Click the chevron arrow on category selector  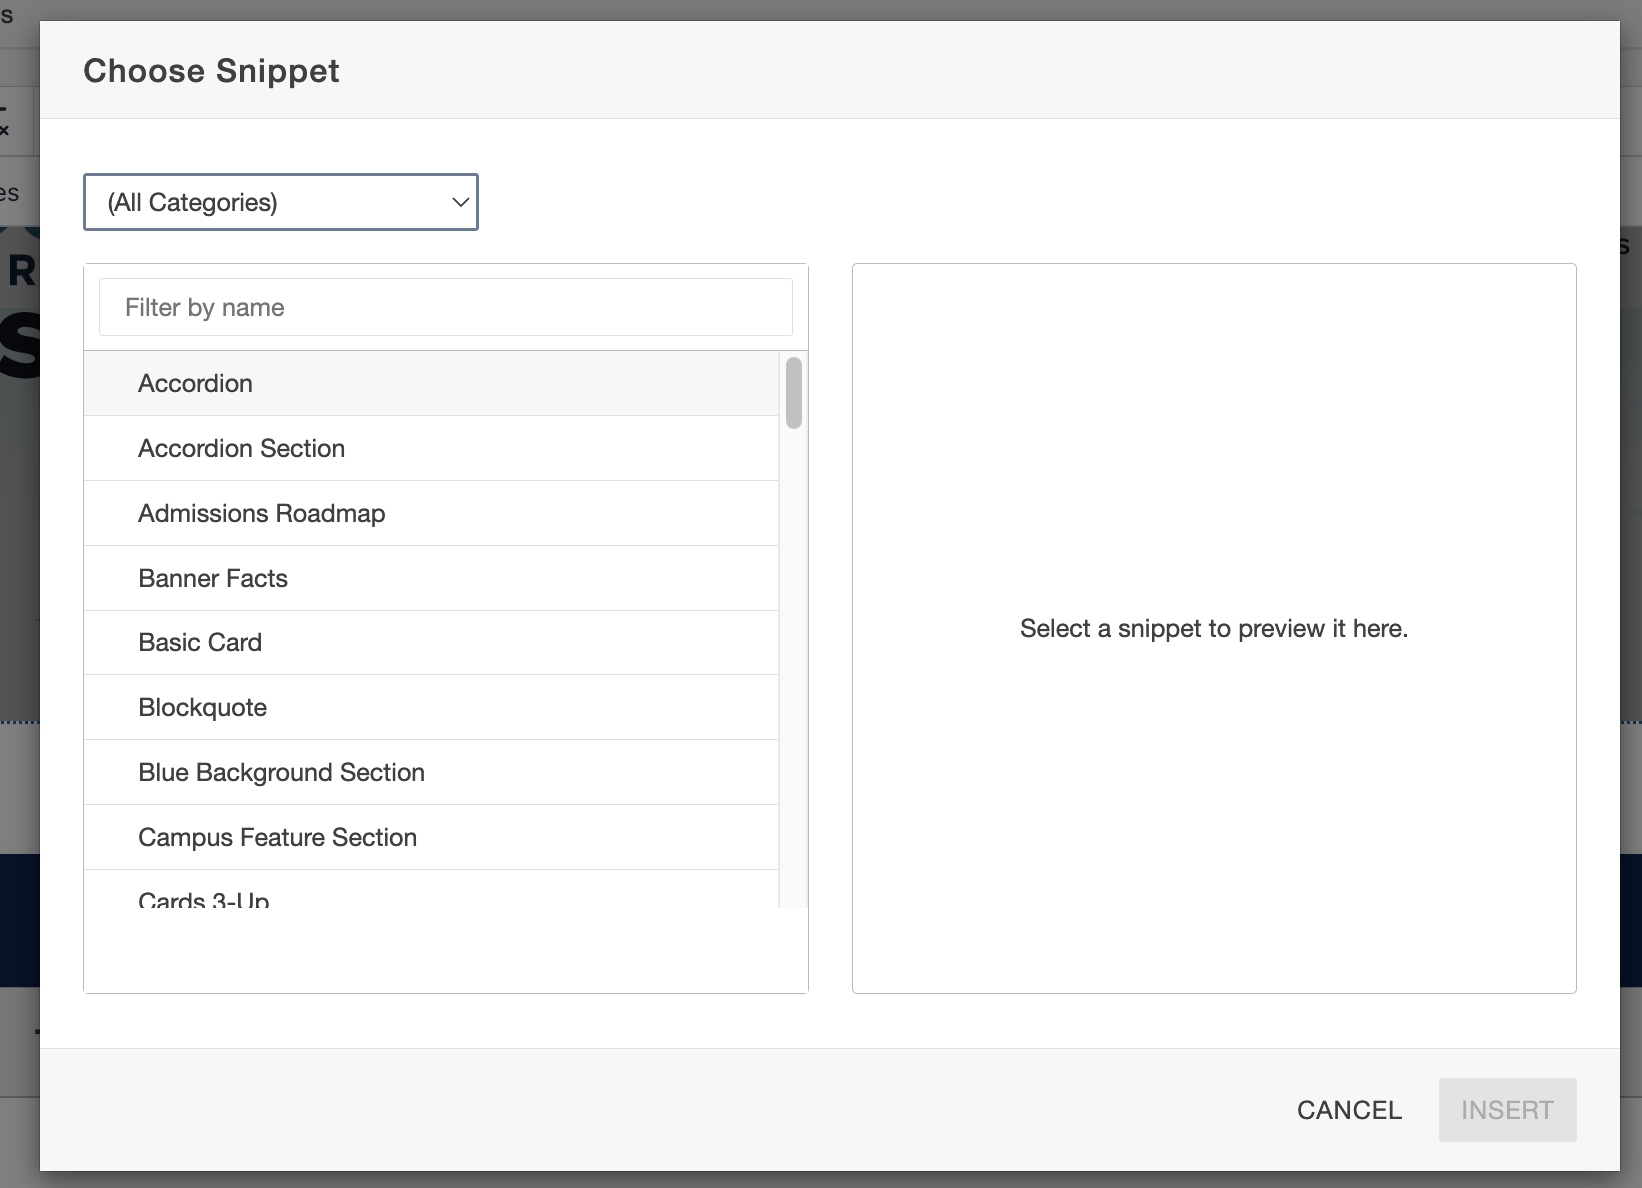460,202
